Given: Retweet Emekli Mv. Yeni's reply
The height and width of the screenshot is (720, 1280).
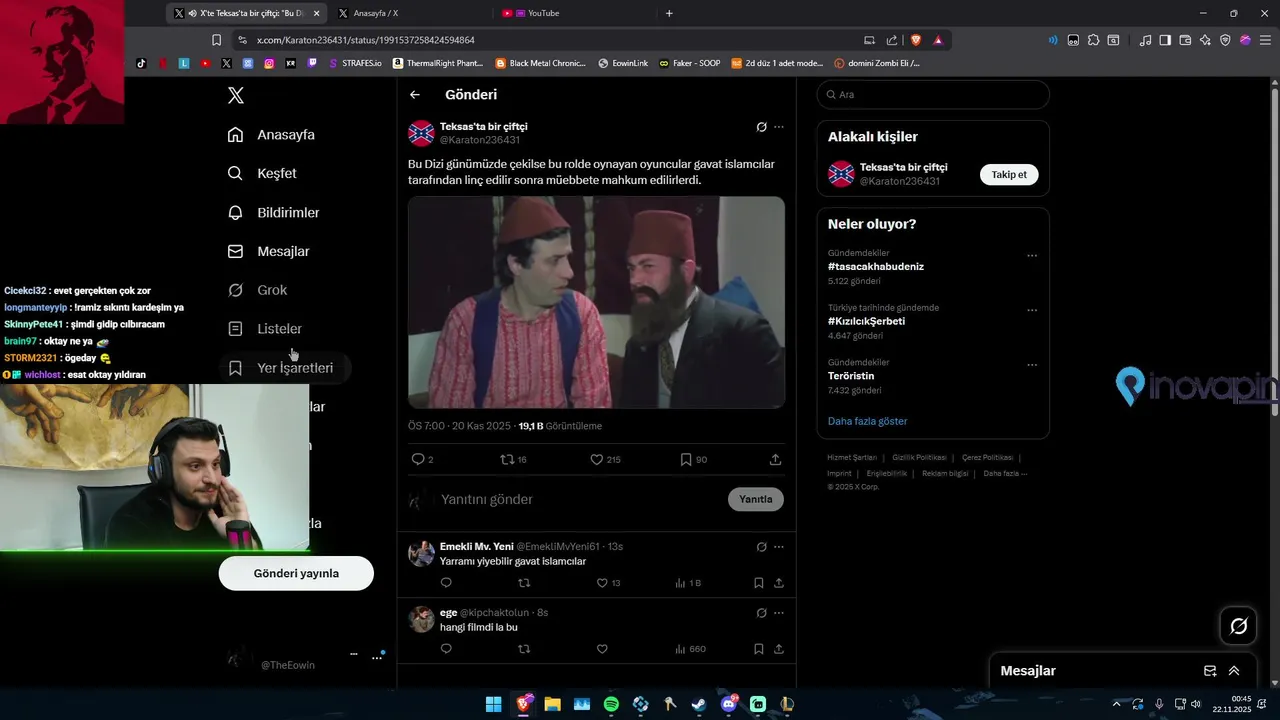Looking at the screenshot, I should (x=524, y=583).
